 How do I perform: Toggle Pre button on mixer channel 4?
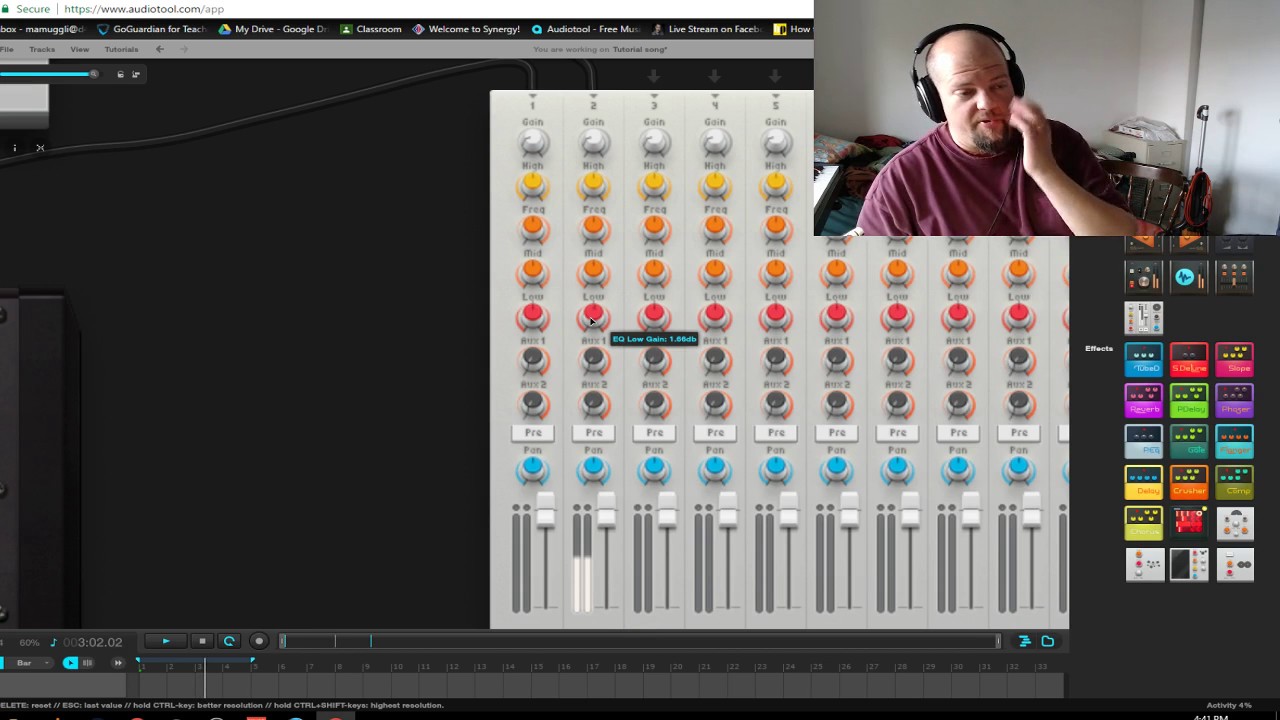pyautogui.click(x=716, y=433)
